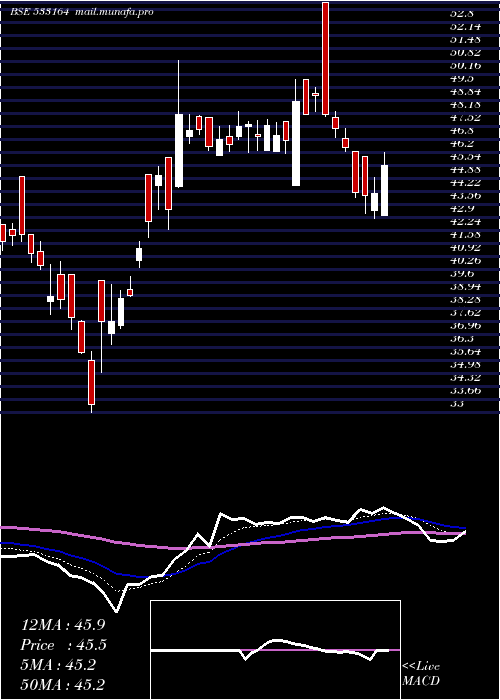The image size is (500, 700).
Task: Click the <<Live label beside MACD box
Action: (x=421, y=667)
